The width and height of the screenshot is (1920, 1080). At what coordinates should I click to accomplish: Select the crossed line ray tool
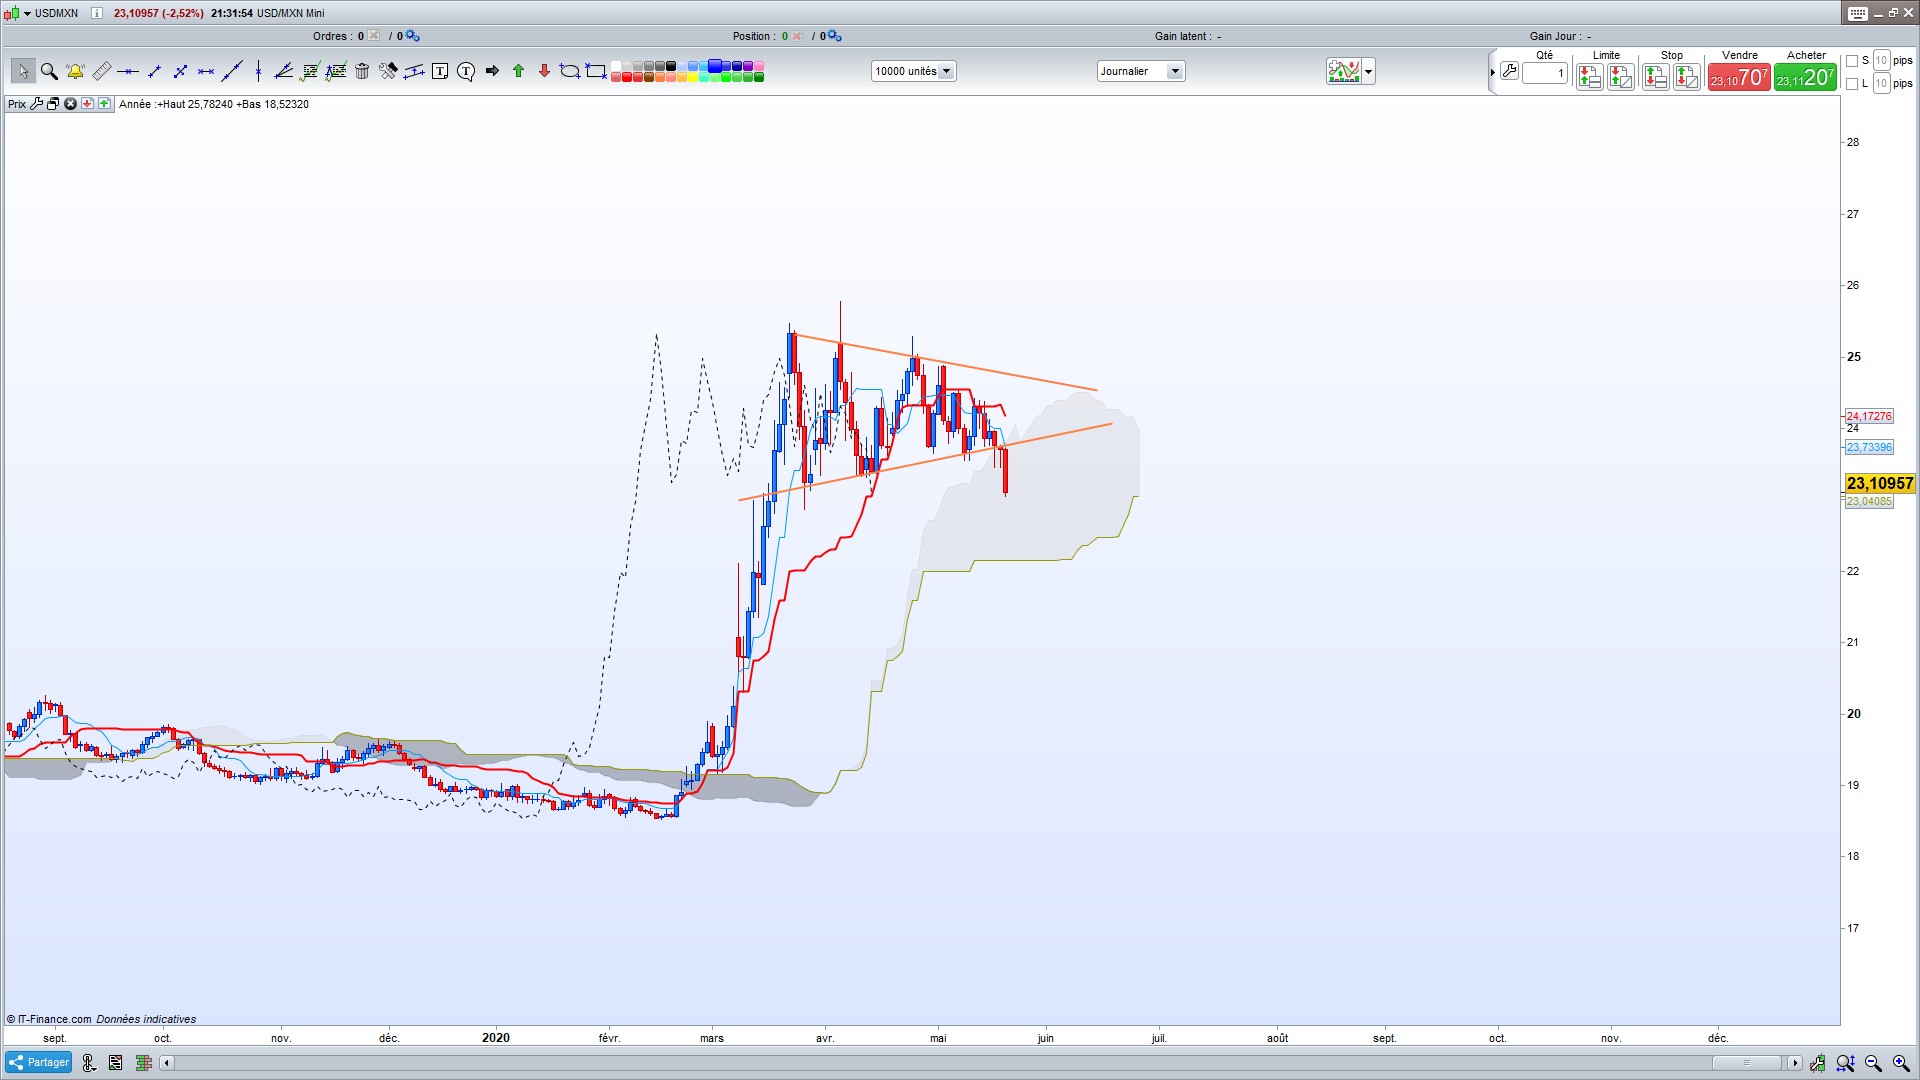click(180, 71)
